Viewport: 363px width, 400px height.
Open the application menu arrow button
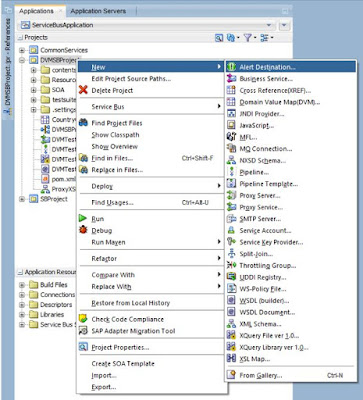(x=284, y=25)
